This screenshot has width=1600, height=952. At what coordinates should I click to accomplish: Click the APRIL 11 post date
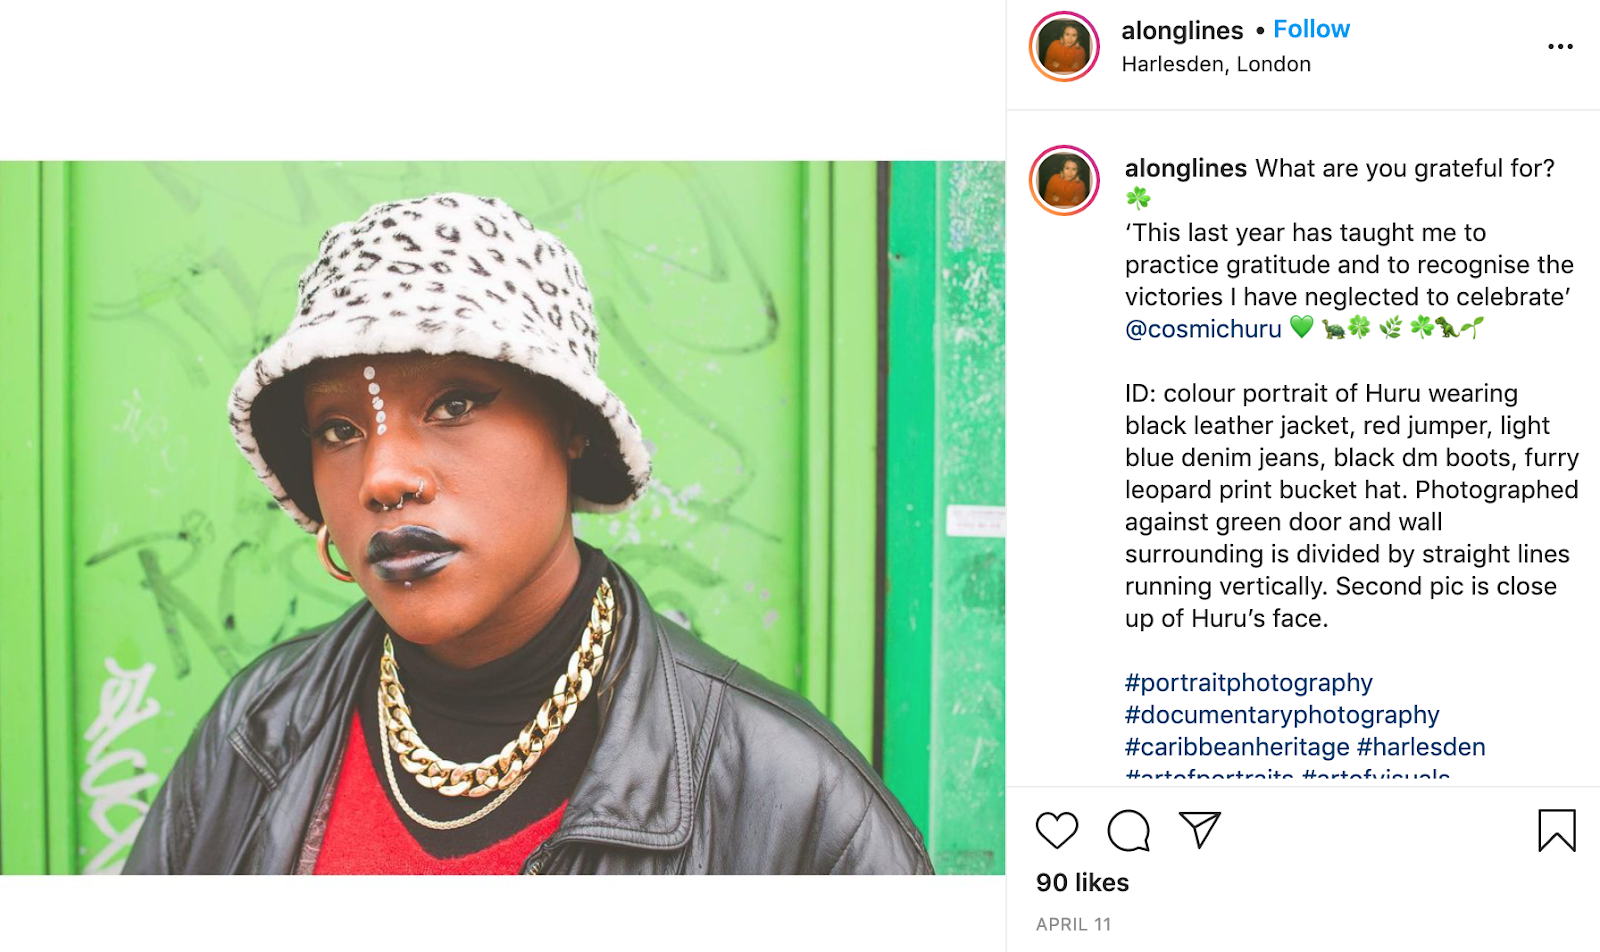(x=1073, y=925)
